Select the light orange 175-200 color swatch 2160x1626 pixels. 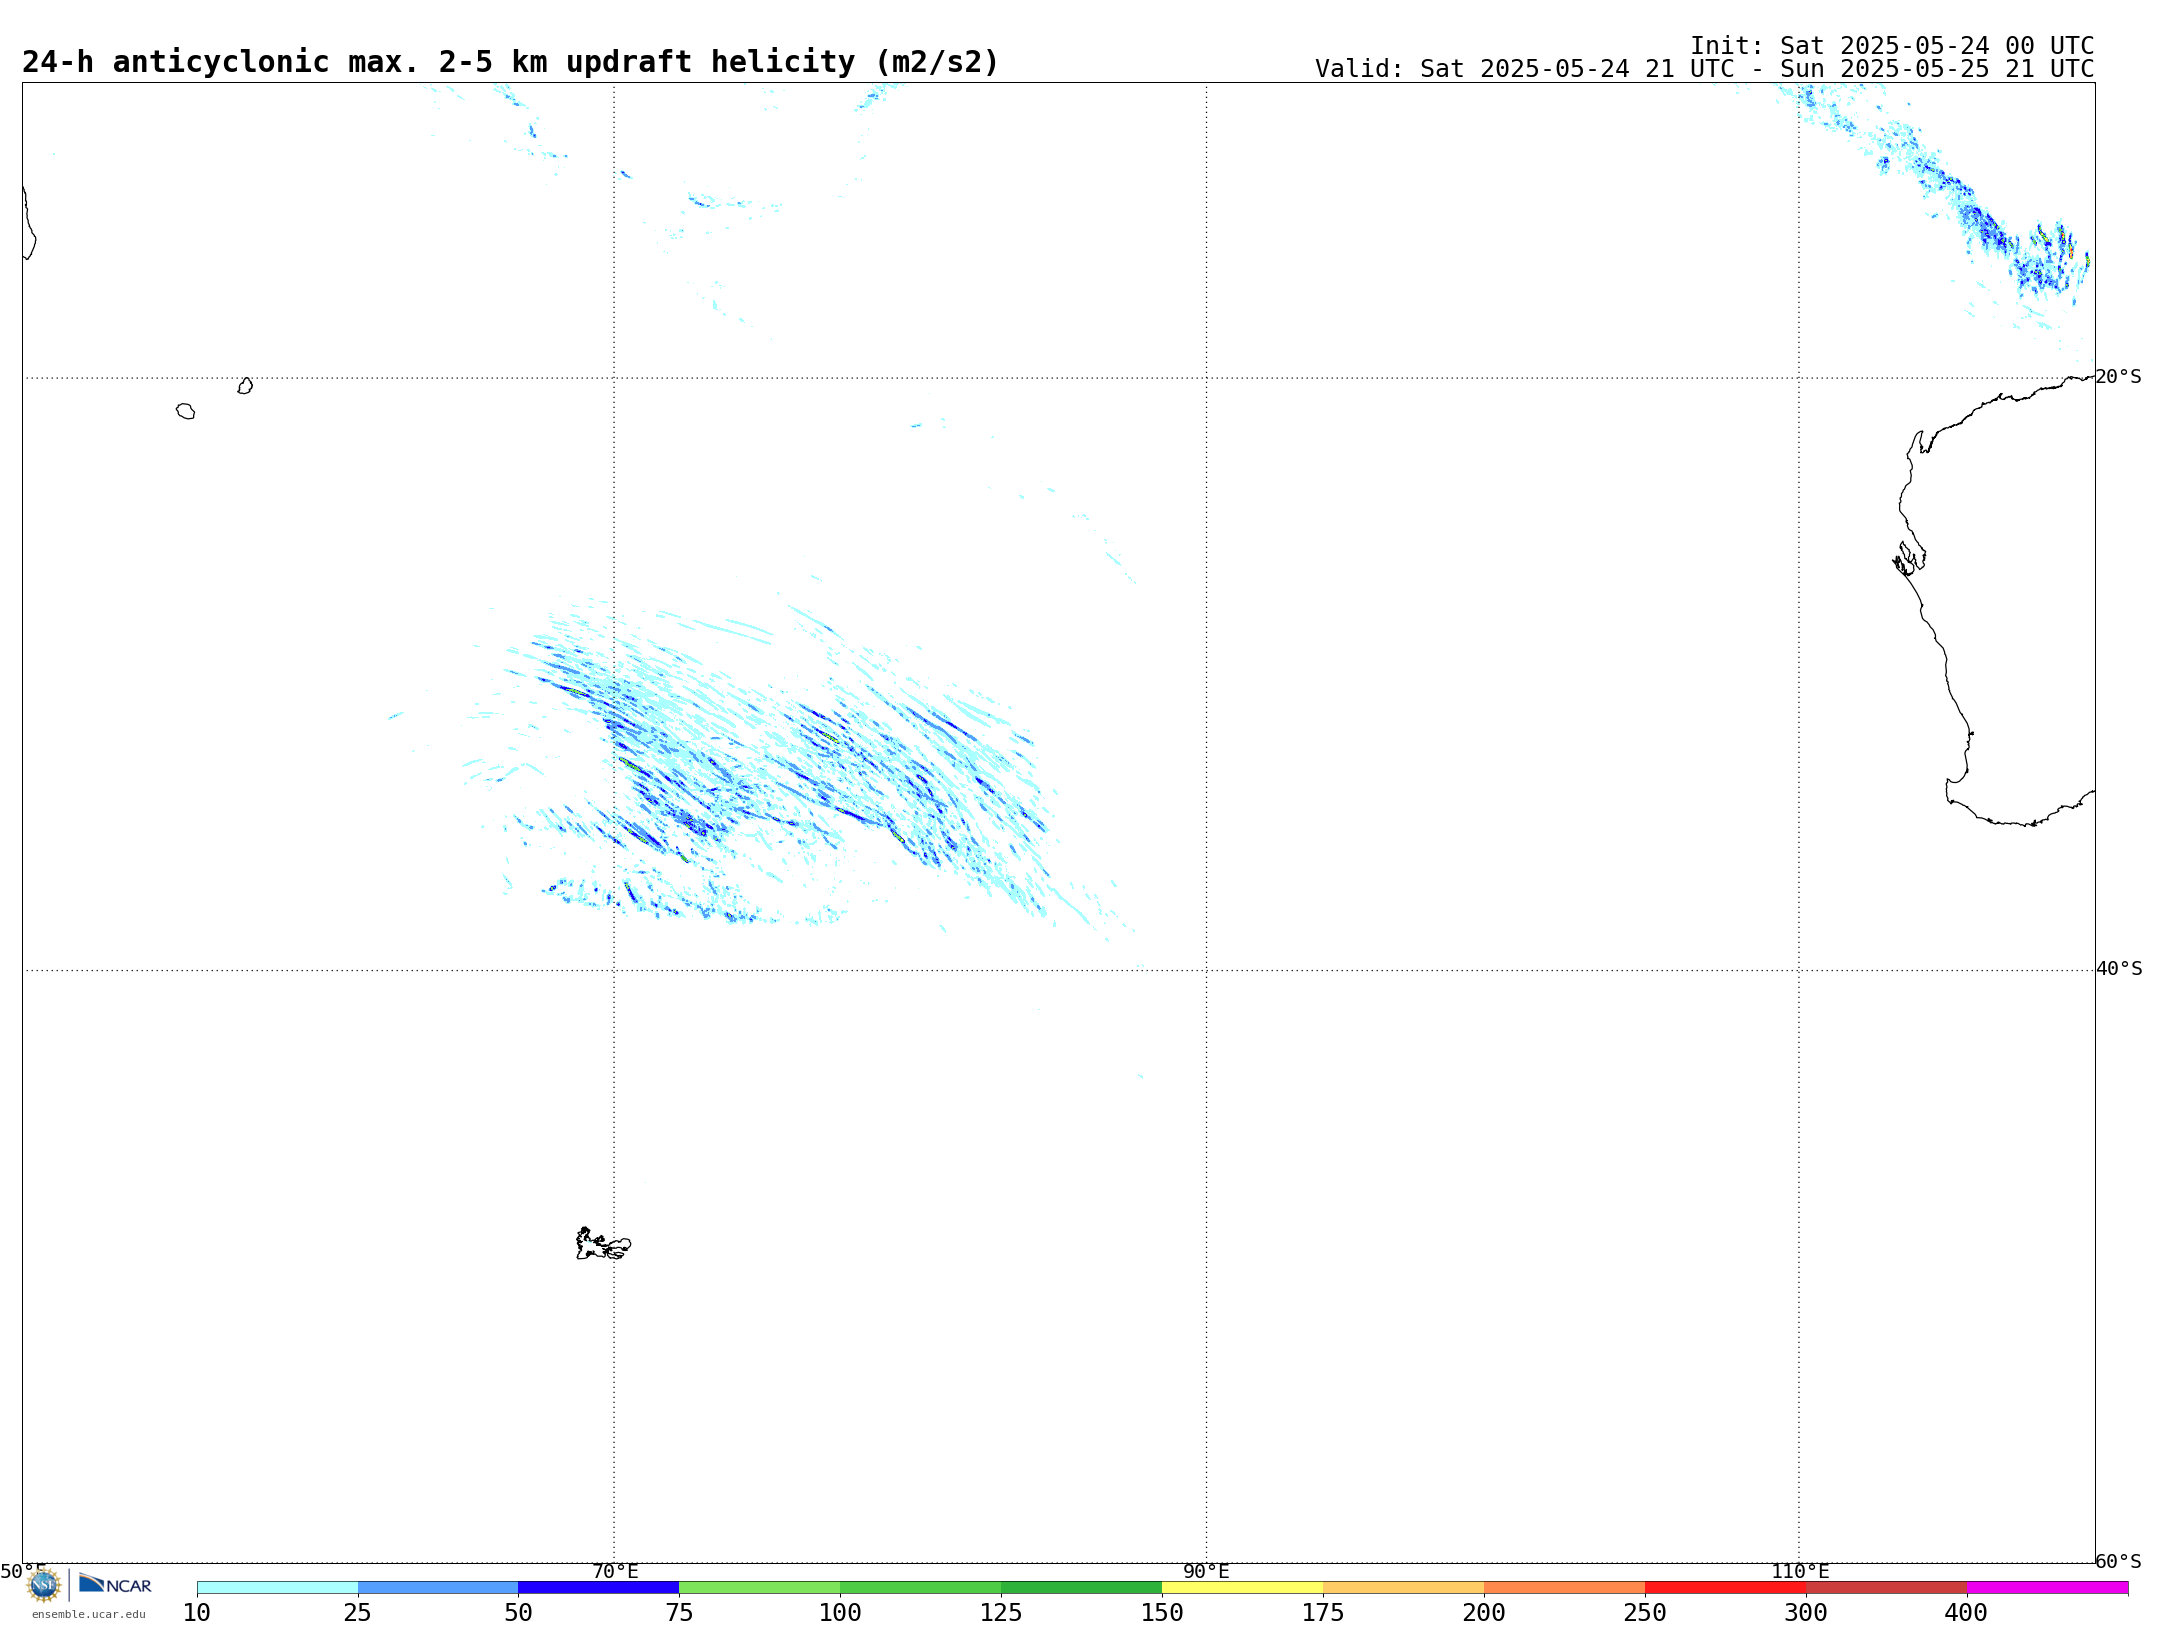(1404, 1588)
